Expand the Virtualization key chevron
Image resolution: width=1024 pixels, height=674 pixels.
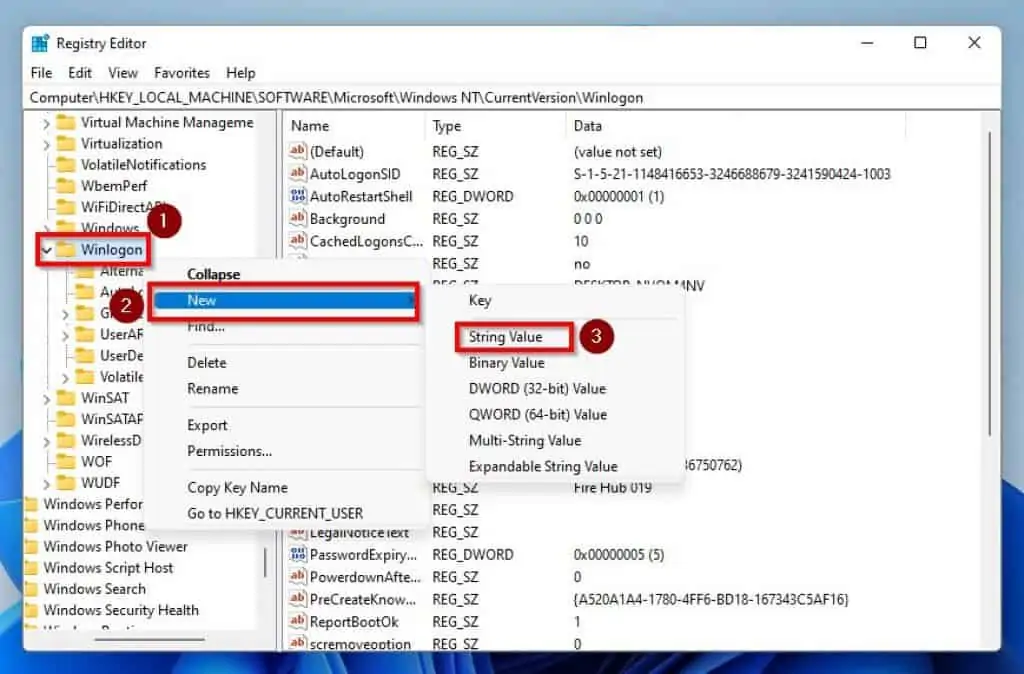tap(46, 144)
